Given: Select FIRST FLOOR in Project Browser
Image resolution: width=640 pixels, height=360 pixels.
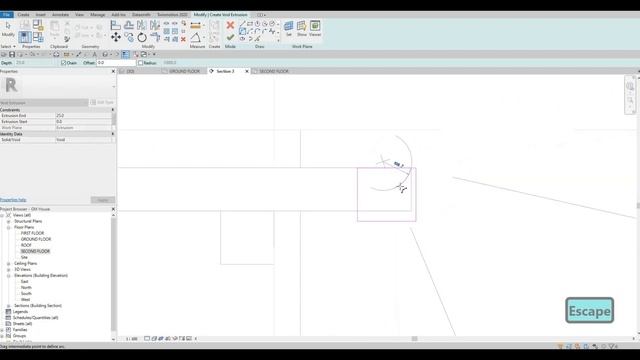Looking at the screenshot, I should click(x=32, y=233).
